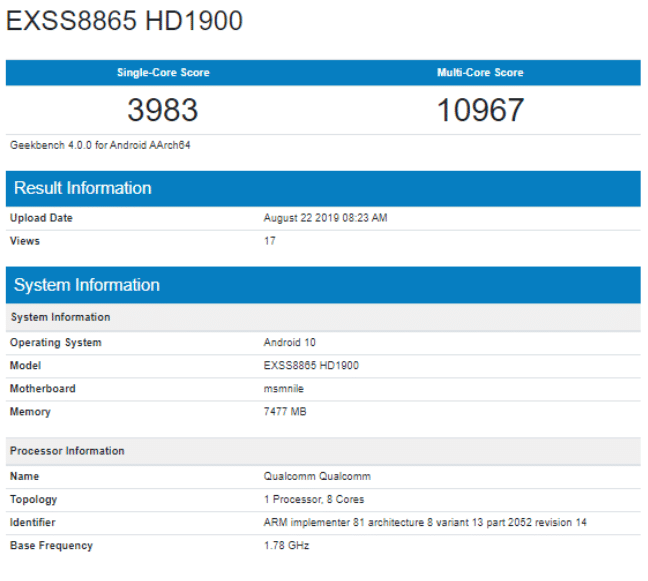Image resolution: width=648 pixels, height=581 pixels.
Task: Select the single-core score value 3983
Action: tap(163, 110)
